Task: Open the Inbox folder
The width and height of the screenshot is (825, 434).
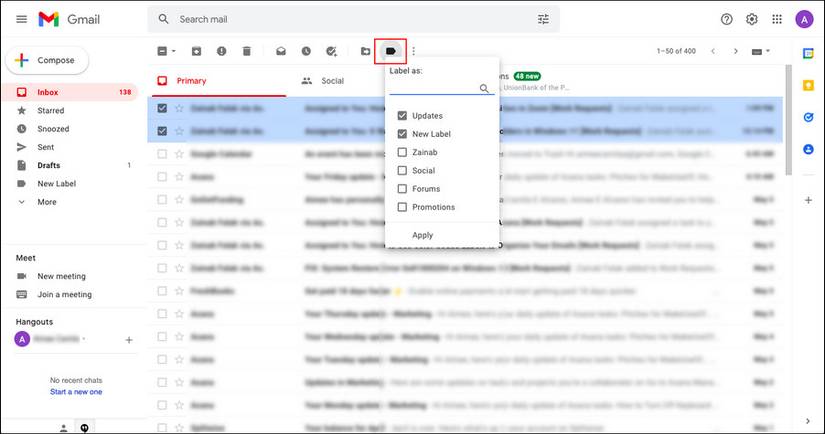Action: point(71,92)
